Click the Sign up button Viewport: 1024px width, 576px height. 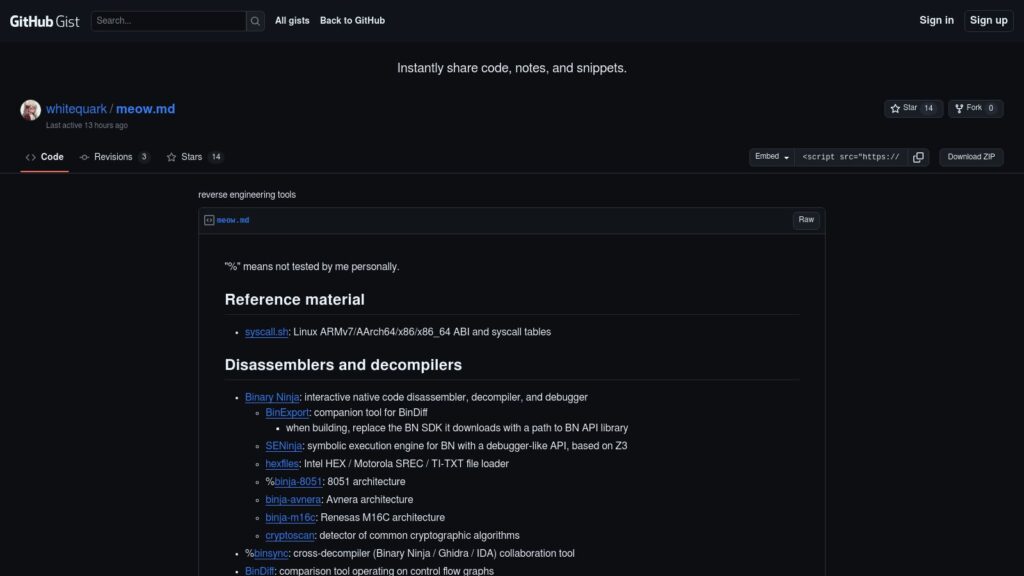click(988, 21)
